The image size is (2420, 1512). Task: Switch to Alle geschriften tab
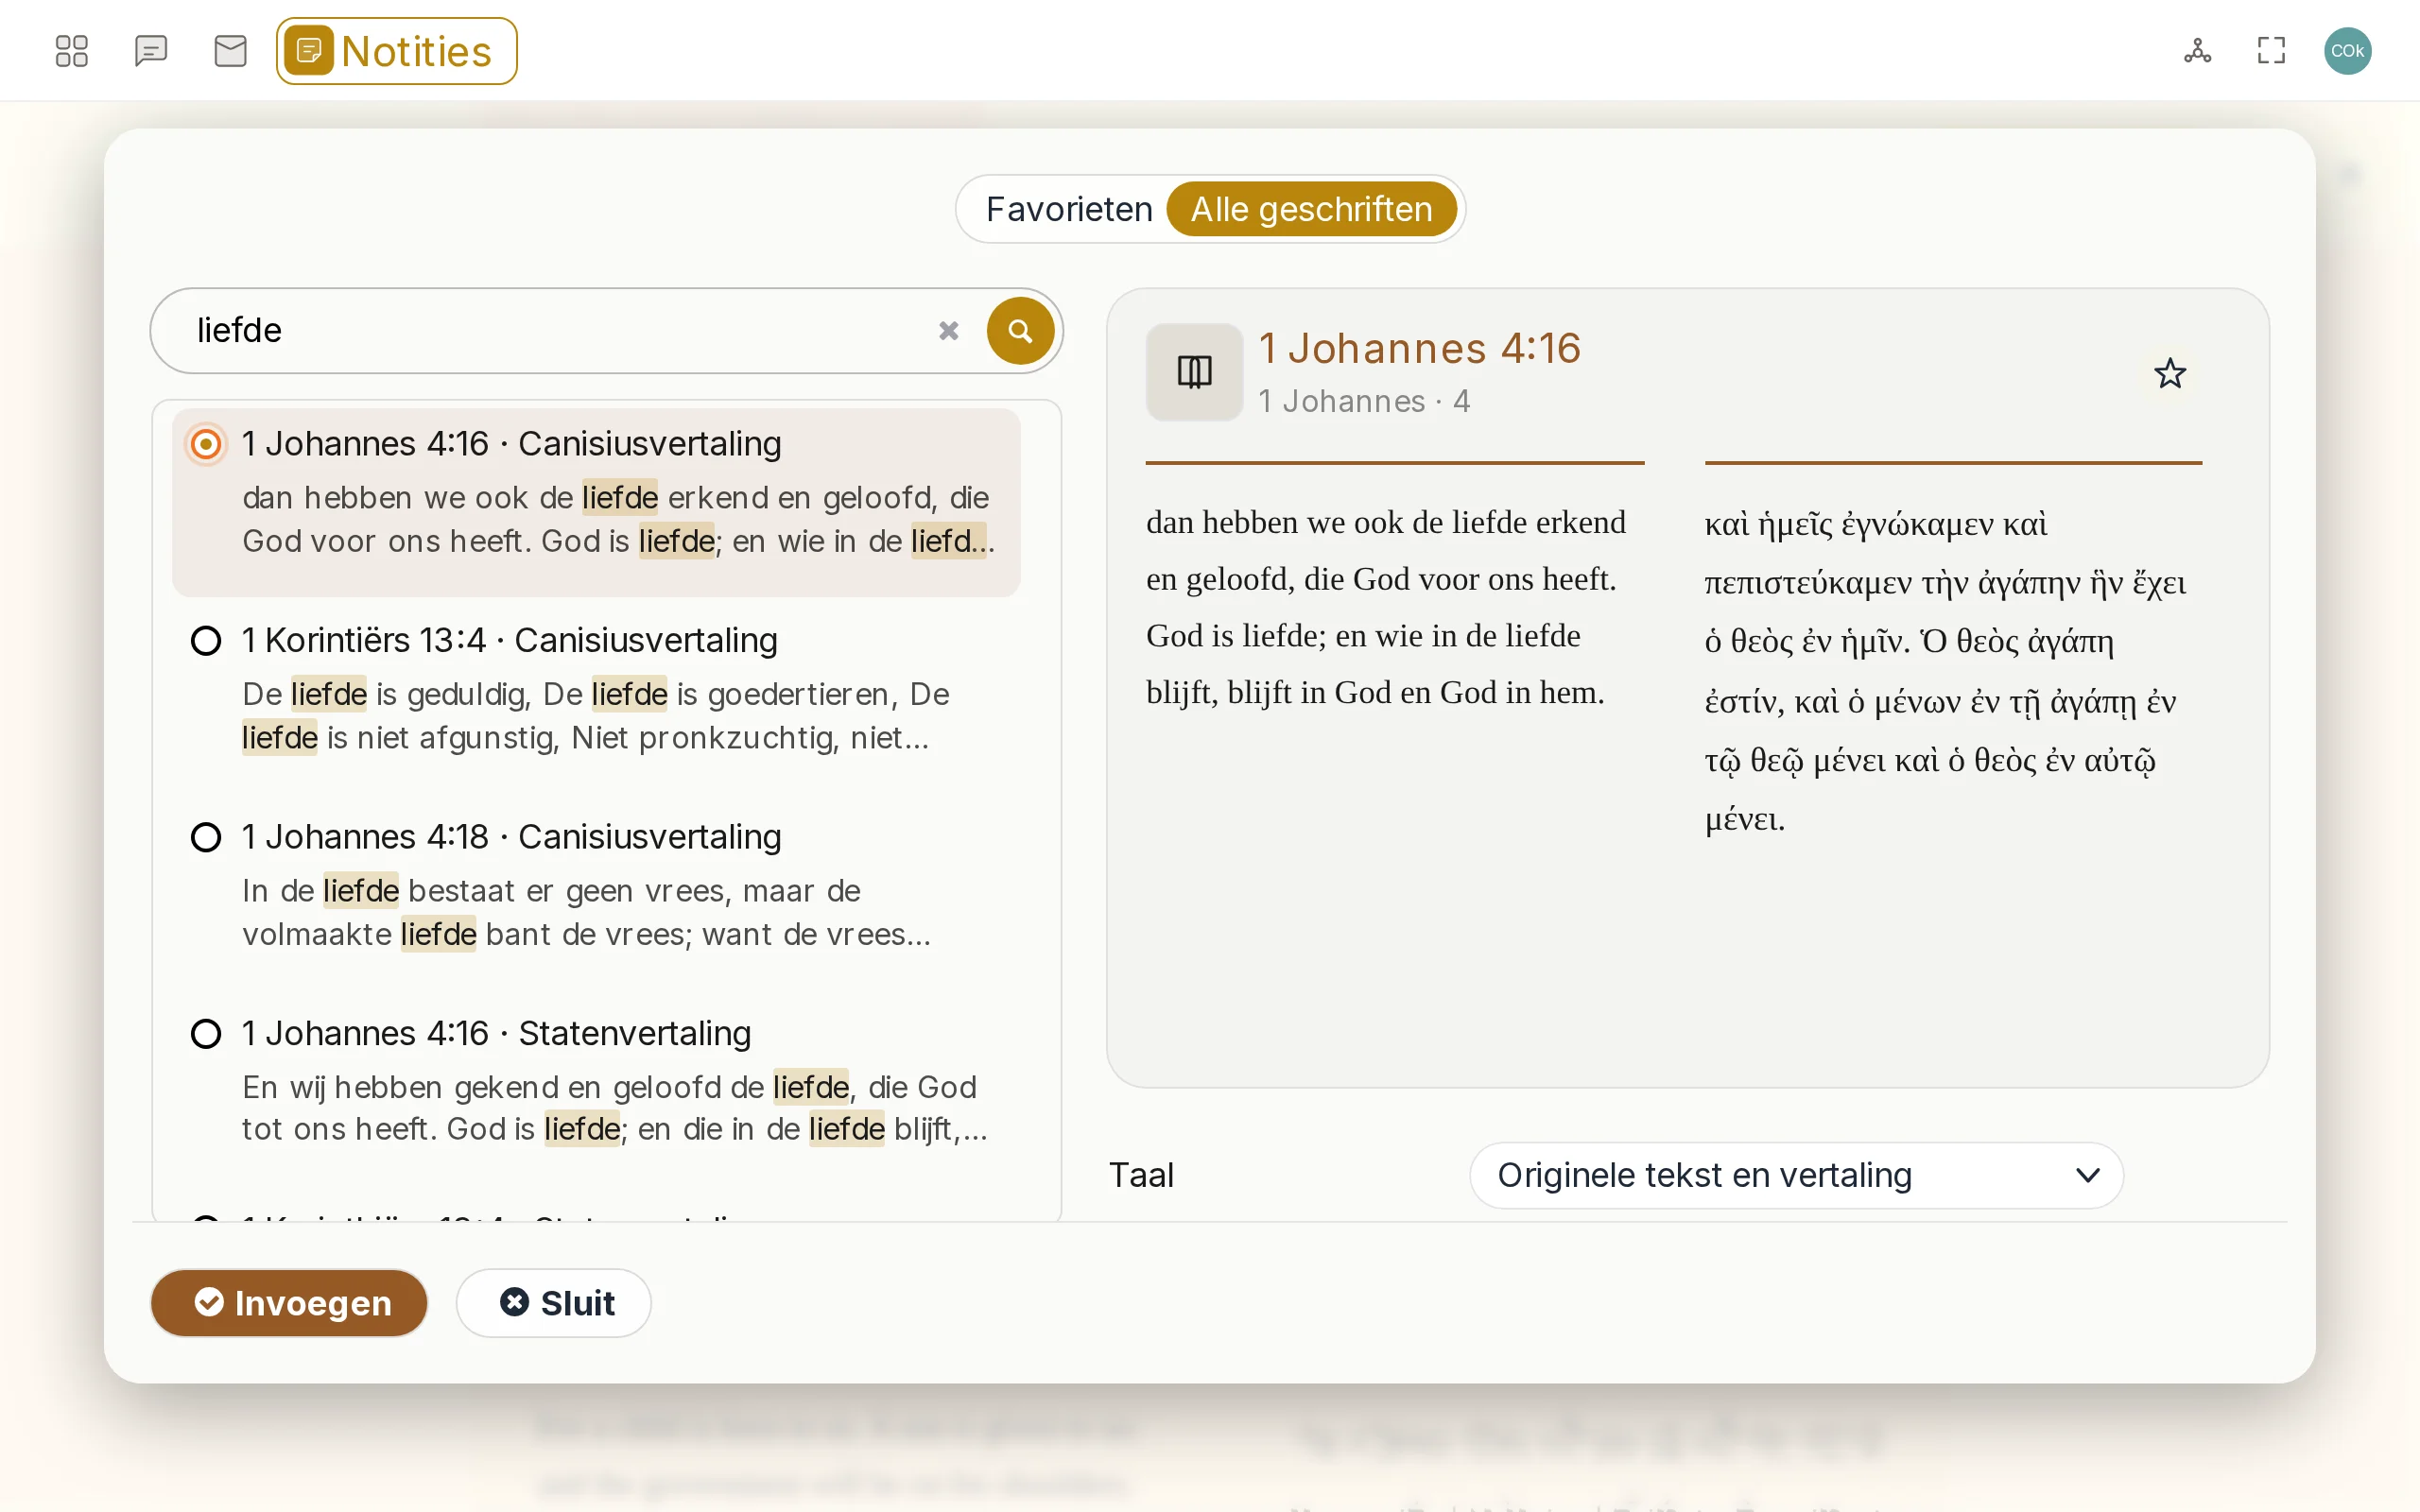[1311, 209]
